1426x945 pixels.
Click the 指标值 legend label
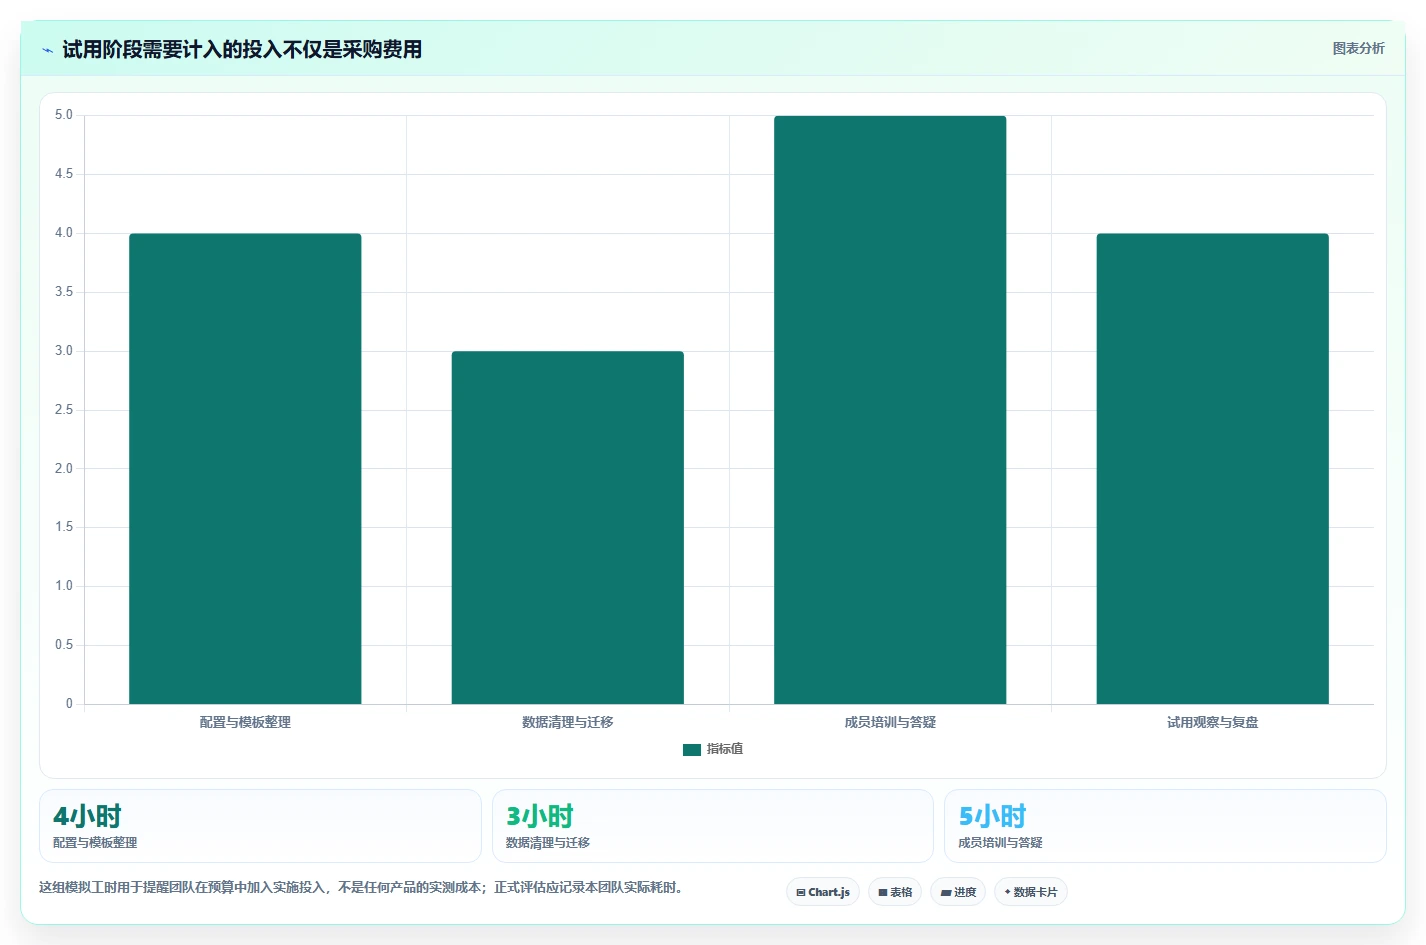pyautogui.click(x=725, y=749)
